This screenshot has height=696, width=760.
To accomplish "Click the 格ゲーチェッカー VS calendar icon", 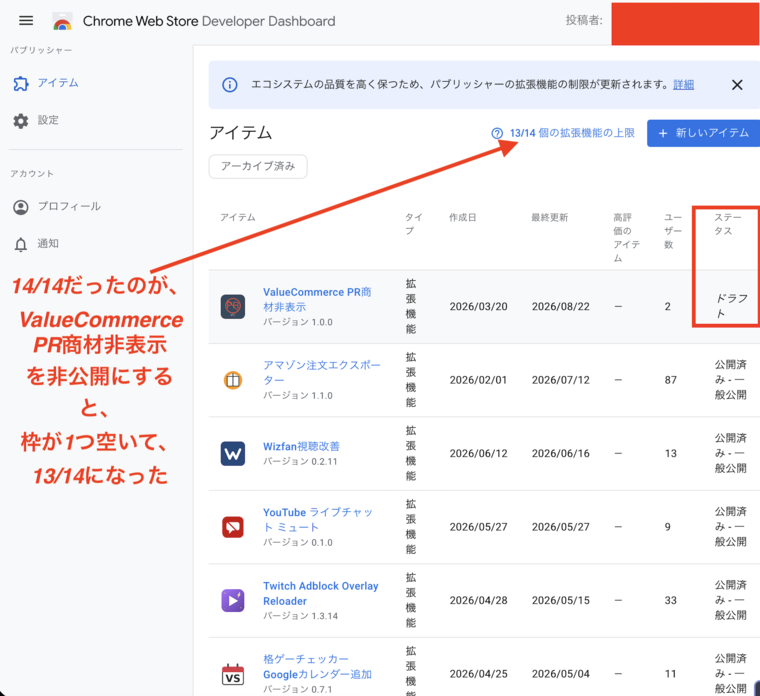I will coord(233,674).
